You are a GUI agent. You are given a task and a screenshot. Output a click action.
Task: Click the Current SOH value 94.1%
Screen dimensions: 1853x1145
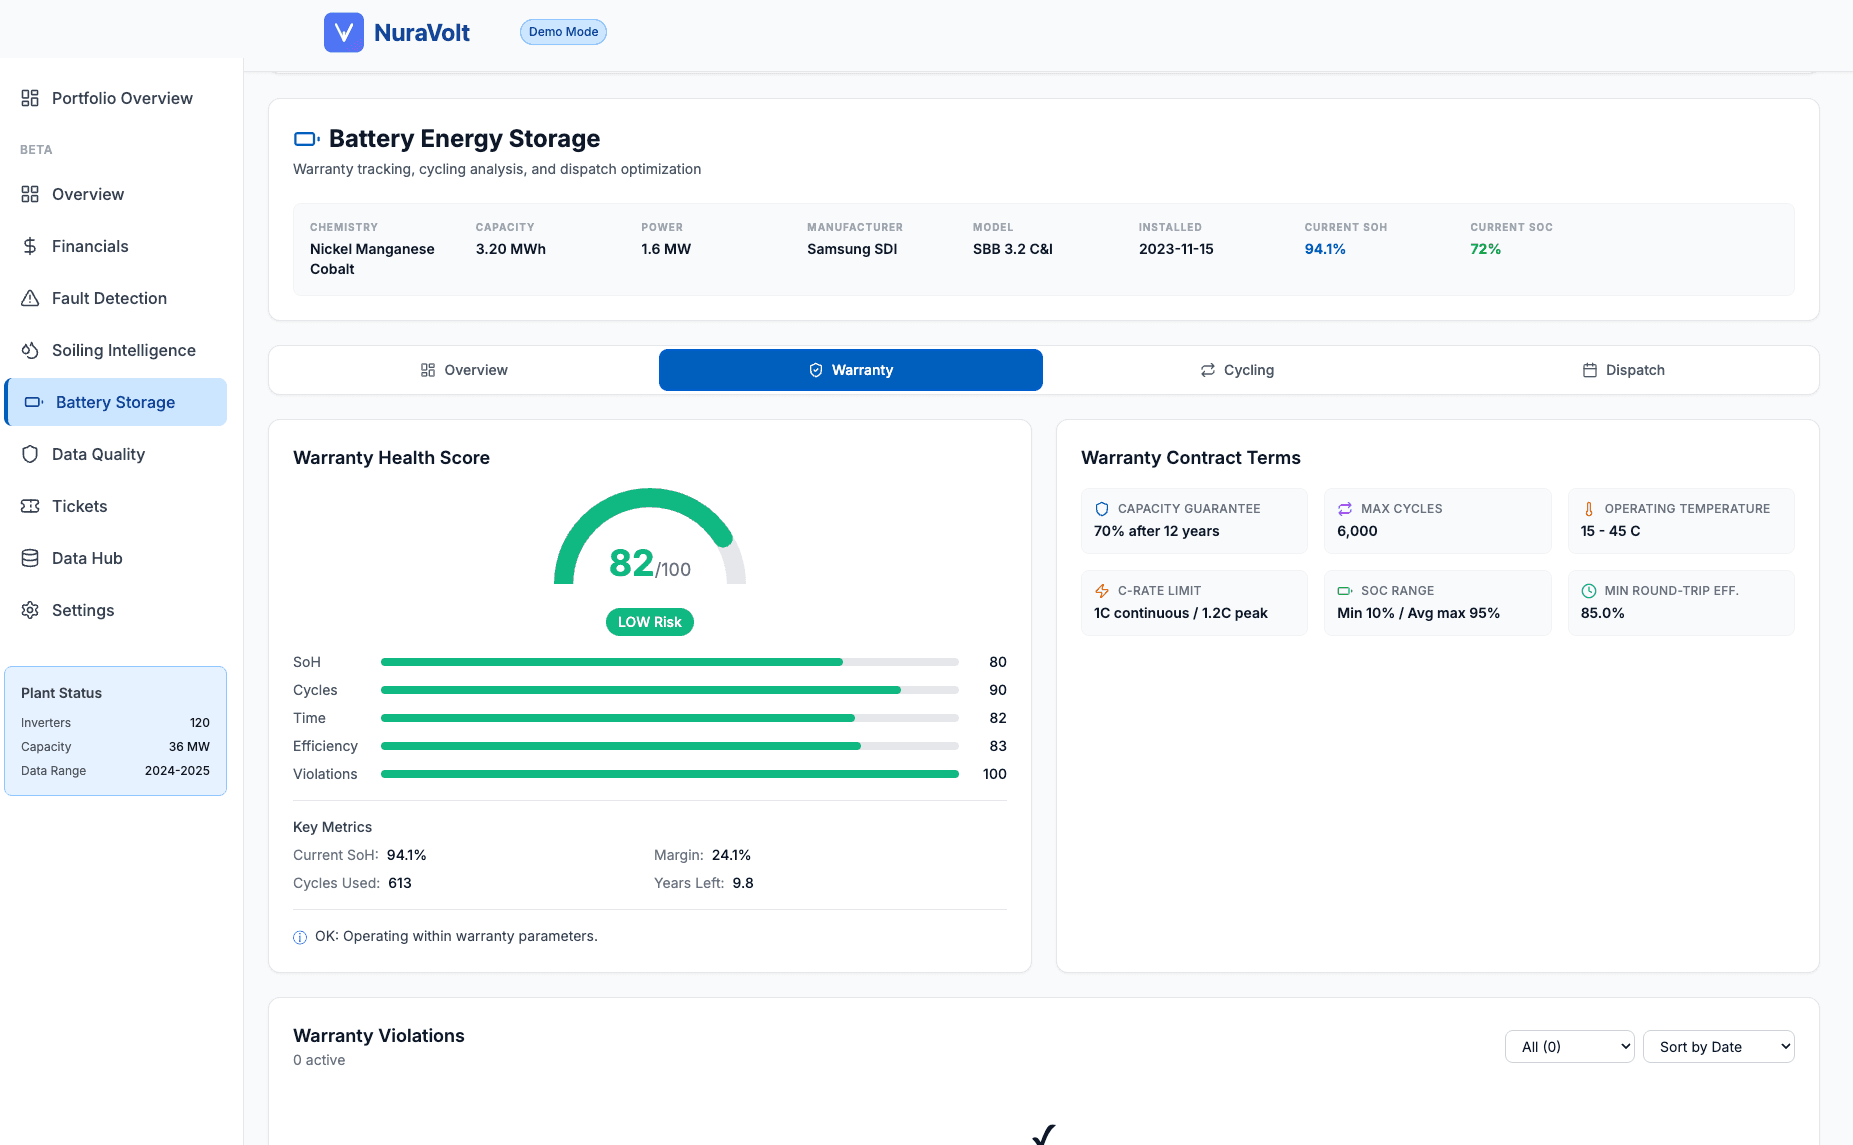click(1325, 249)
